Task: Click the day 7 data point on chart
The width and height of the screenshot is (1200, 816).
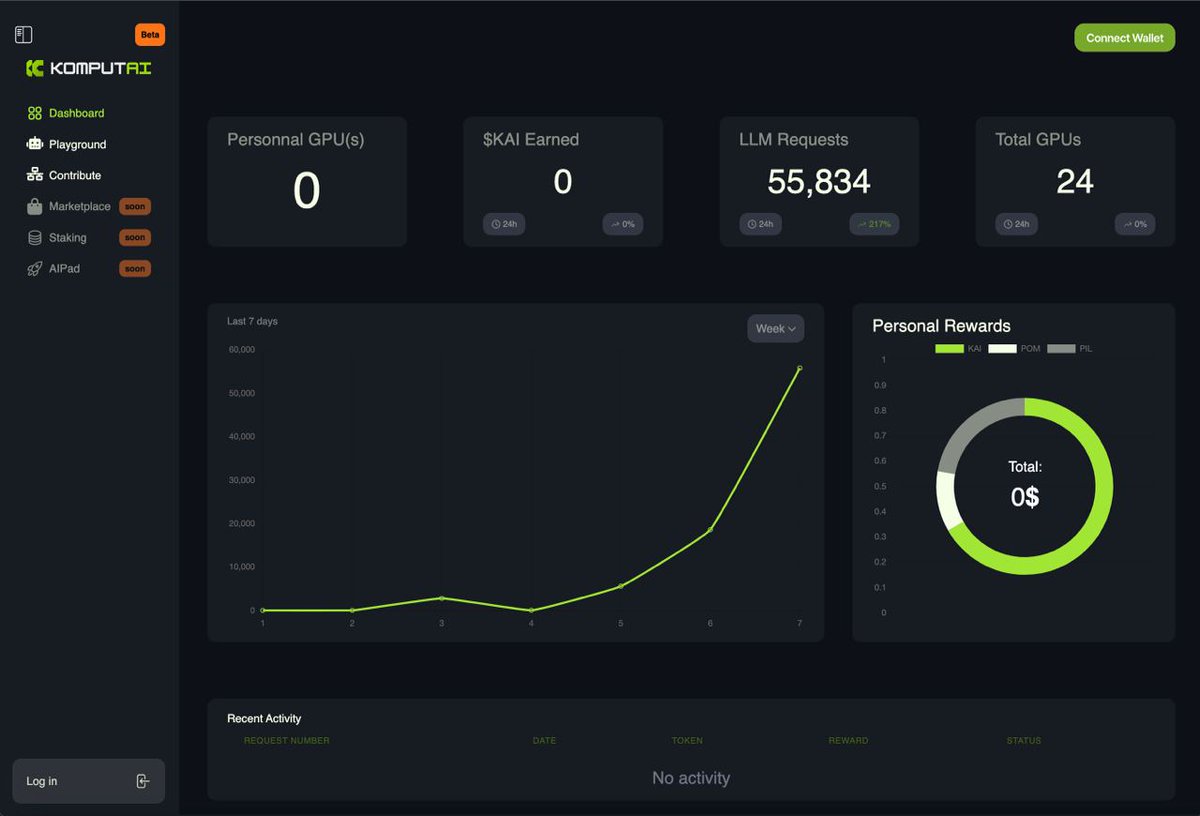Action: (x=799, y=368)
